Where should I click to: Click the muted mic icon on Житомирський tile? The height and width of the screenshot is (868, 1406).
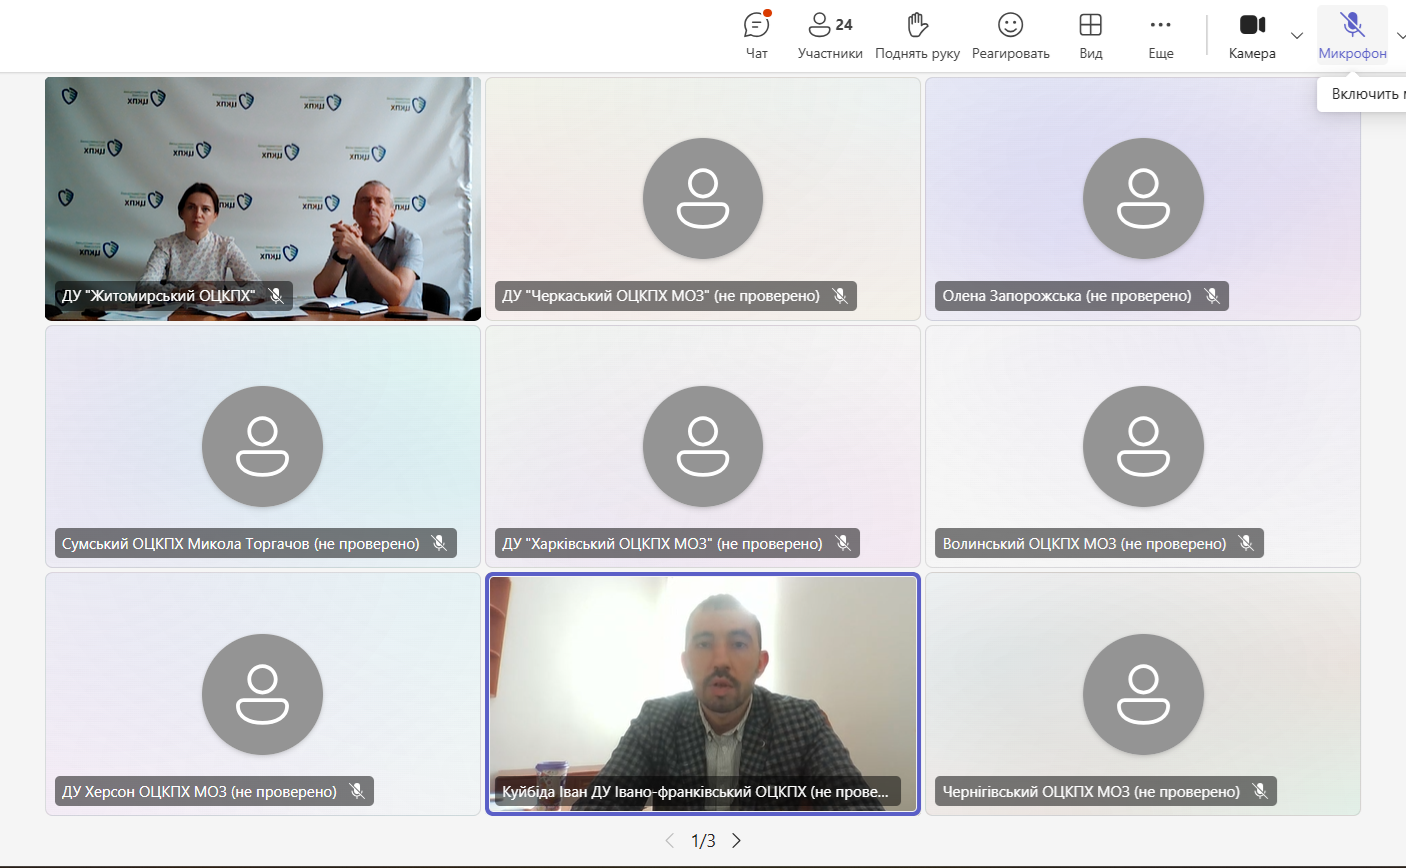(x=276, y=296)
